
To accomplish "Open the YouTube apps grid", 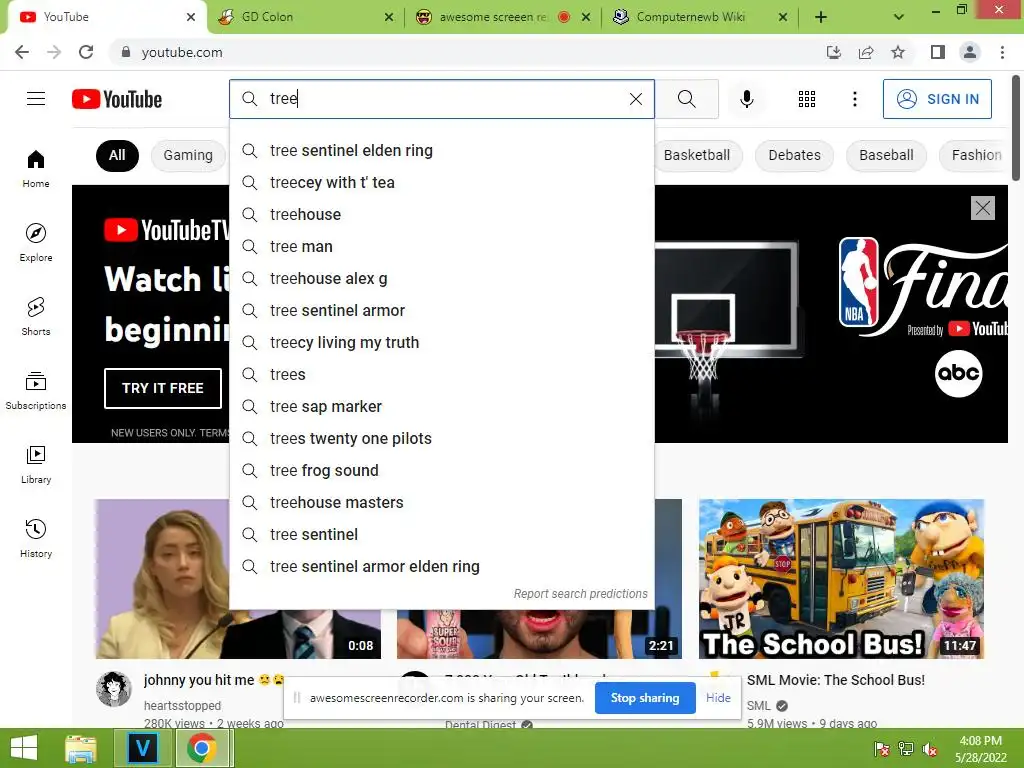I will point(807,99).
